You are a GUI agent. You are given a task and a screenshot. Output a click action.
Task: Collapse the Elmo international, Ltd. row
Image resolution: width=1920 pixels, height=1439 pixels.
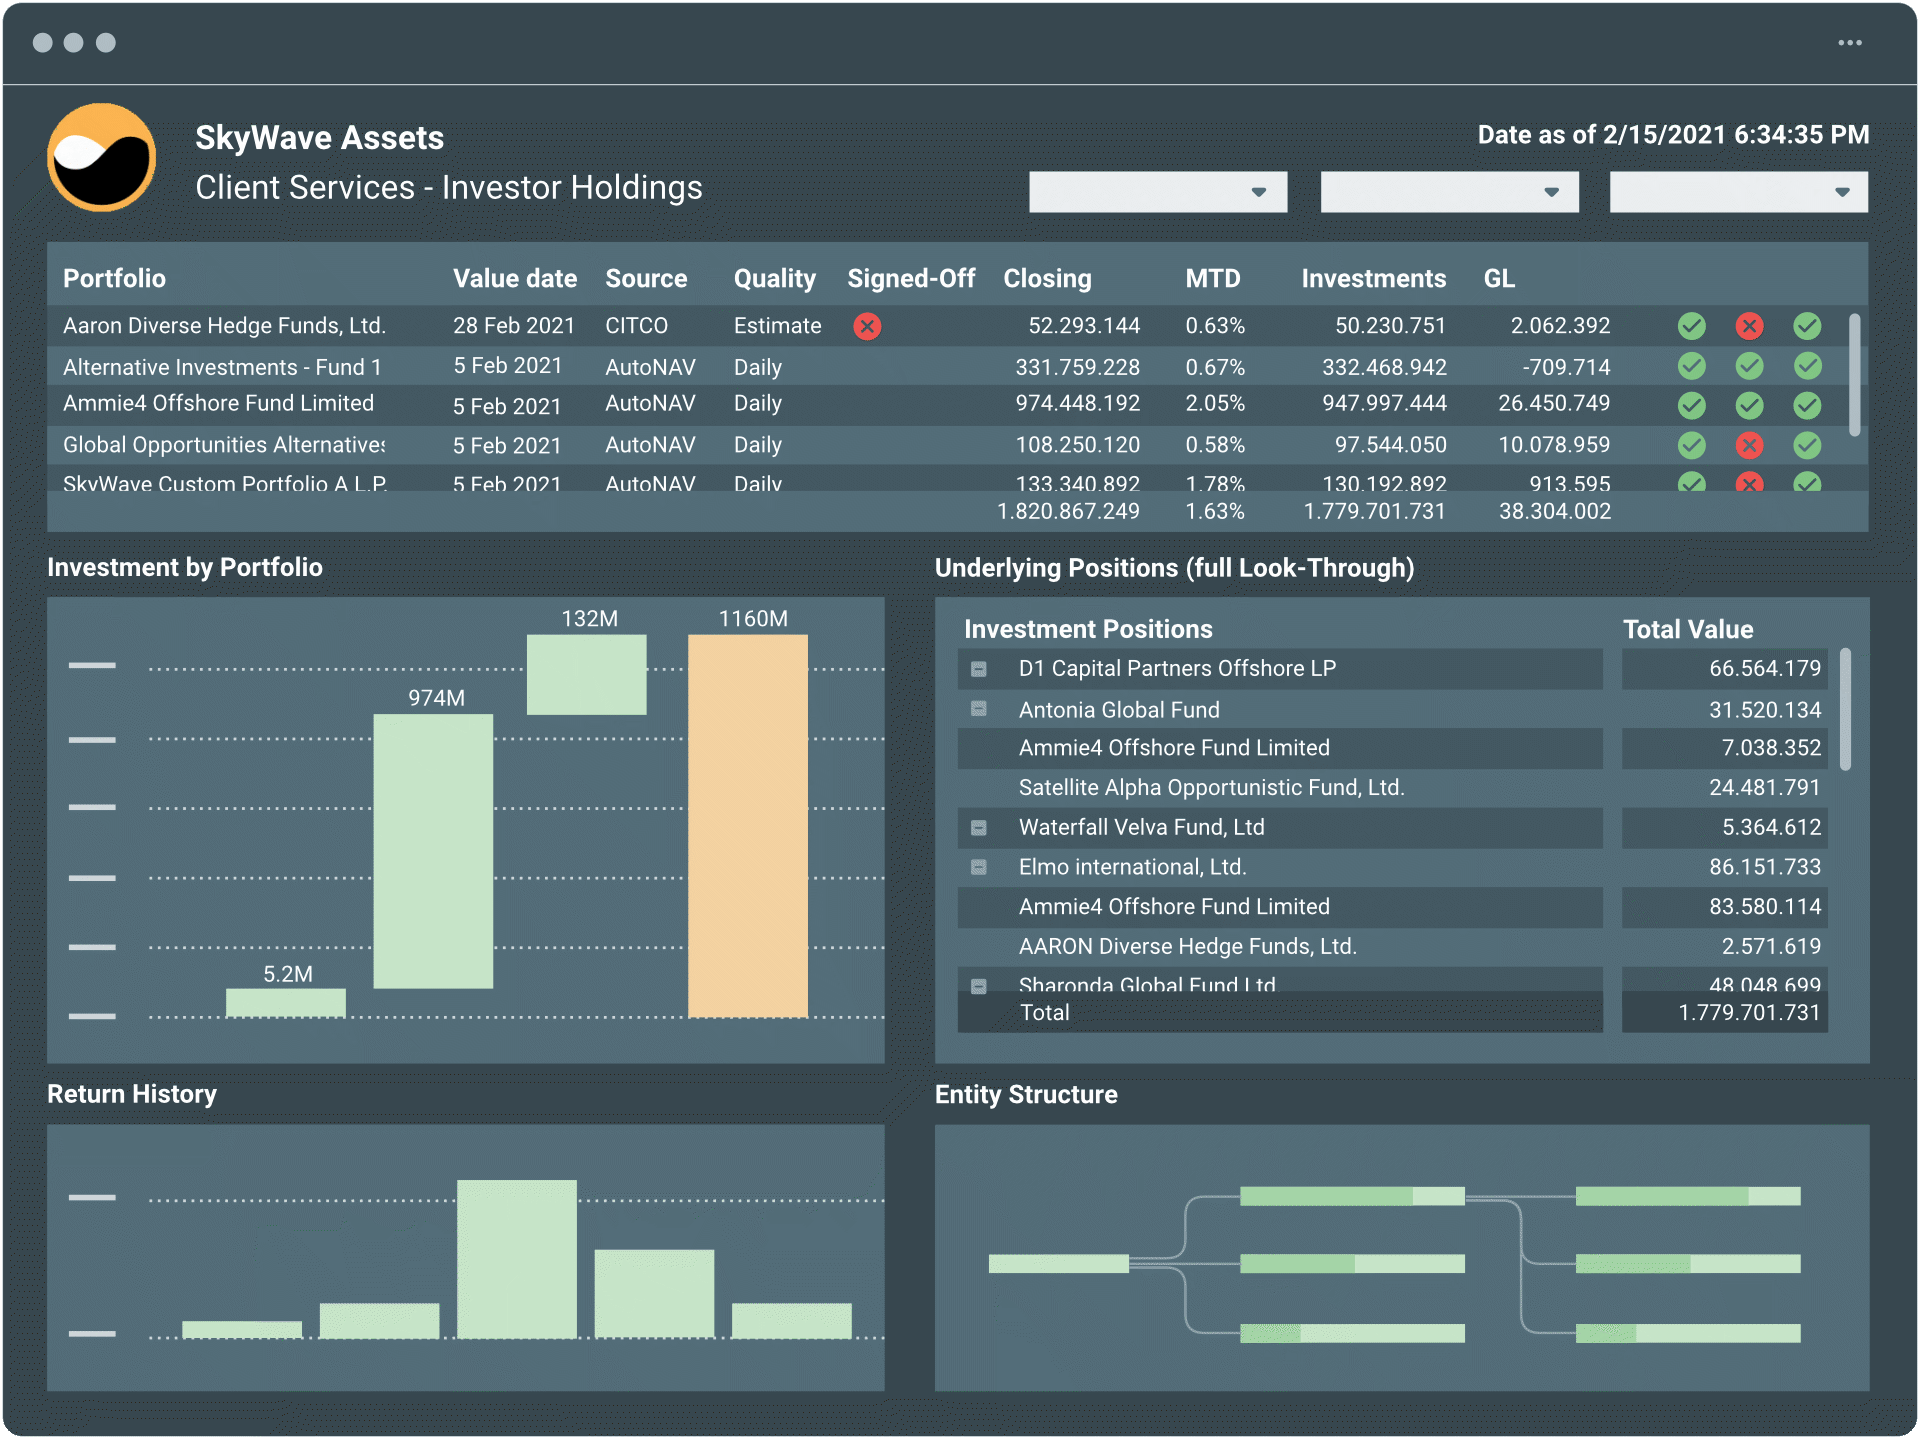[979, 867]
